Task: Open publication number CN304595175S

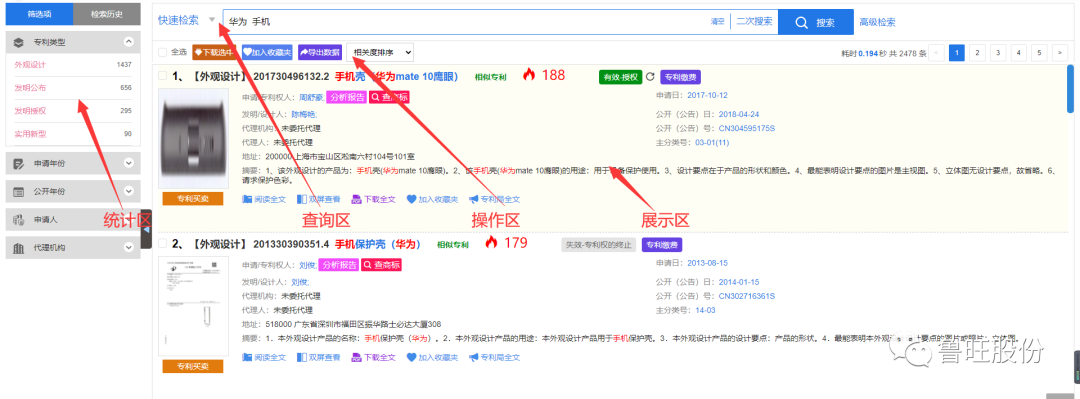Action: coord(747,128)
